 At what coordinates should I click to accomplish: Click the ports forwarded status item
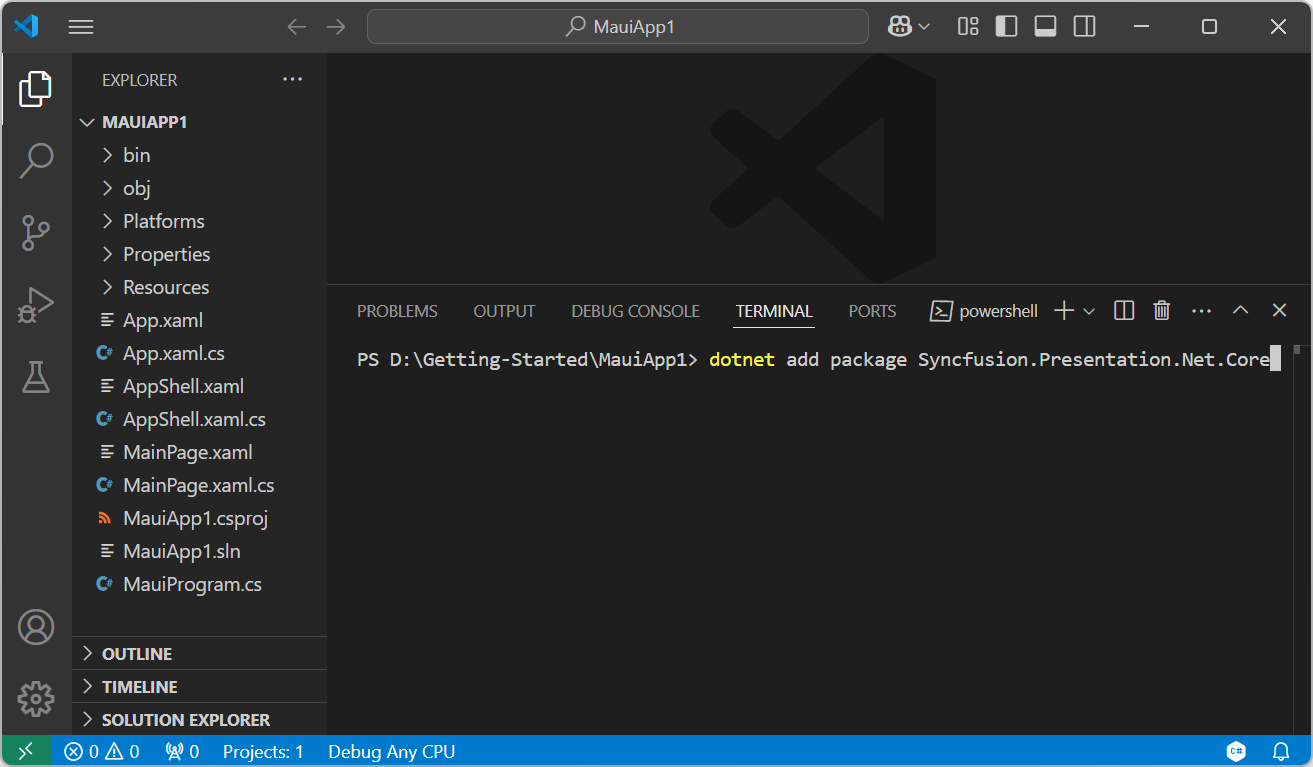pyautogui.click(x=182, y=751)
